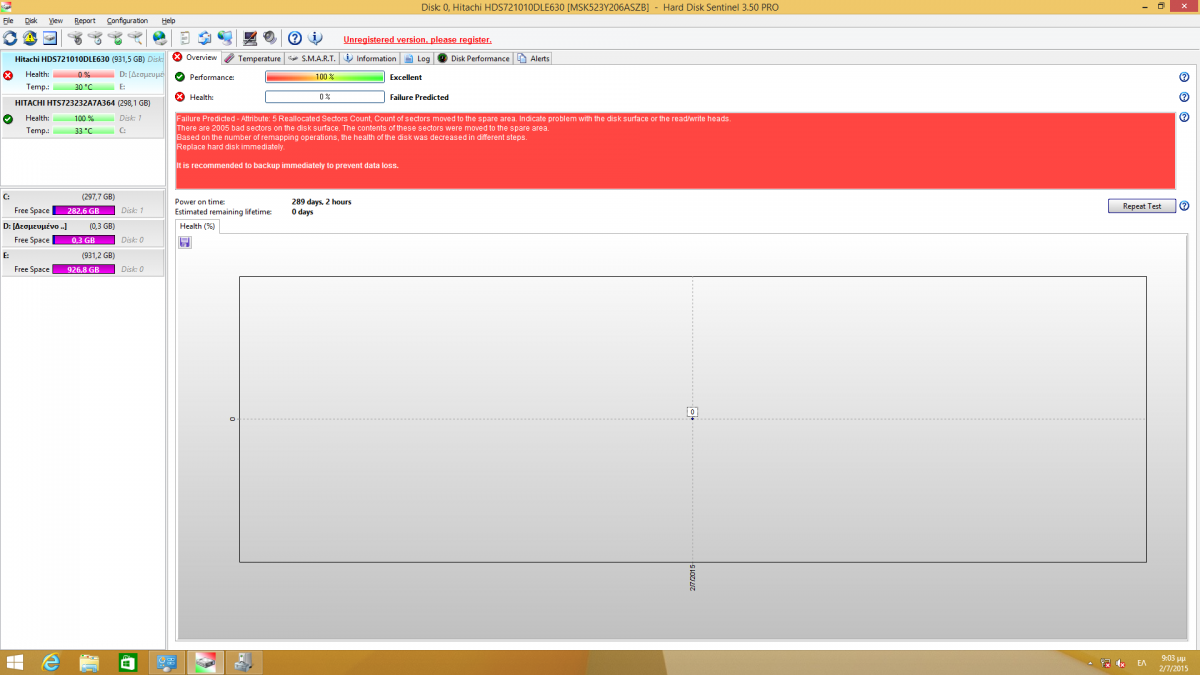This screenshot has height=675, width=1200.
Task: Open the View menu
Action: [x=55, y=20]
